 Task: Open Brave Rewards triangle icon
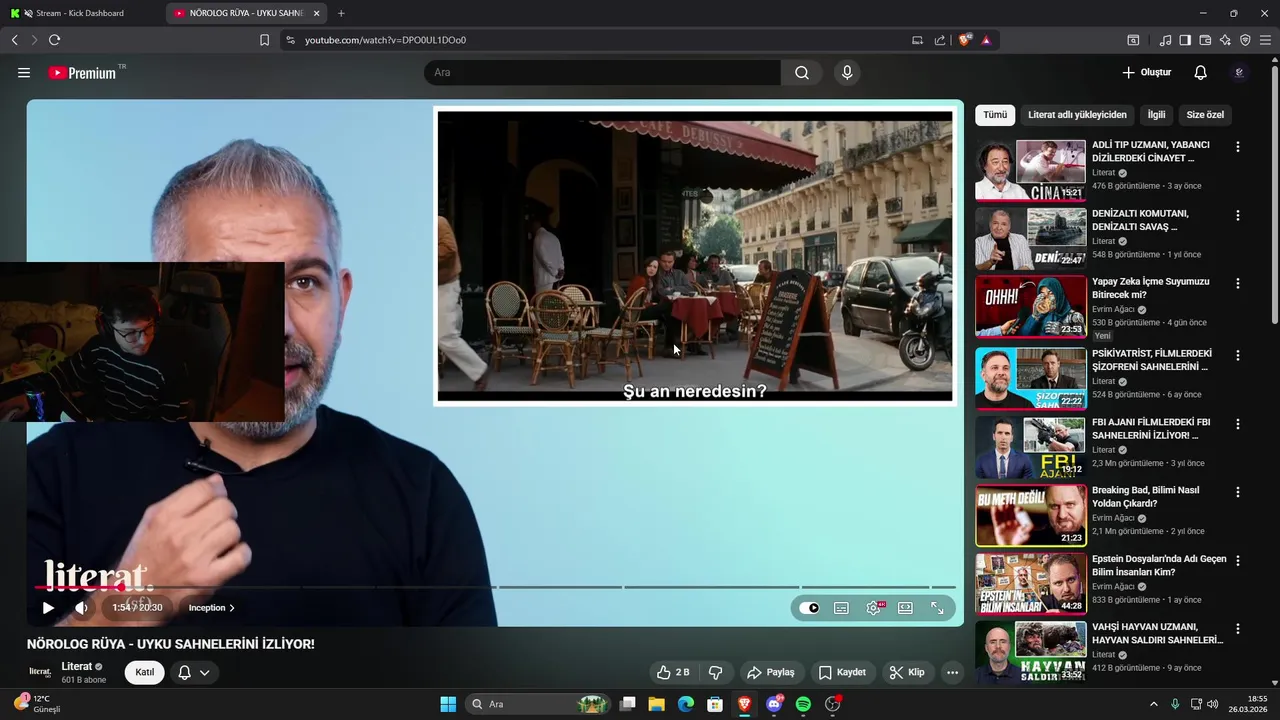point(986,40)
